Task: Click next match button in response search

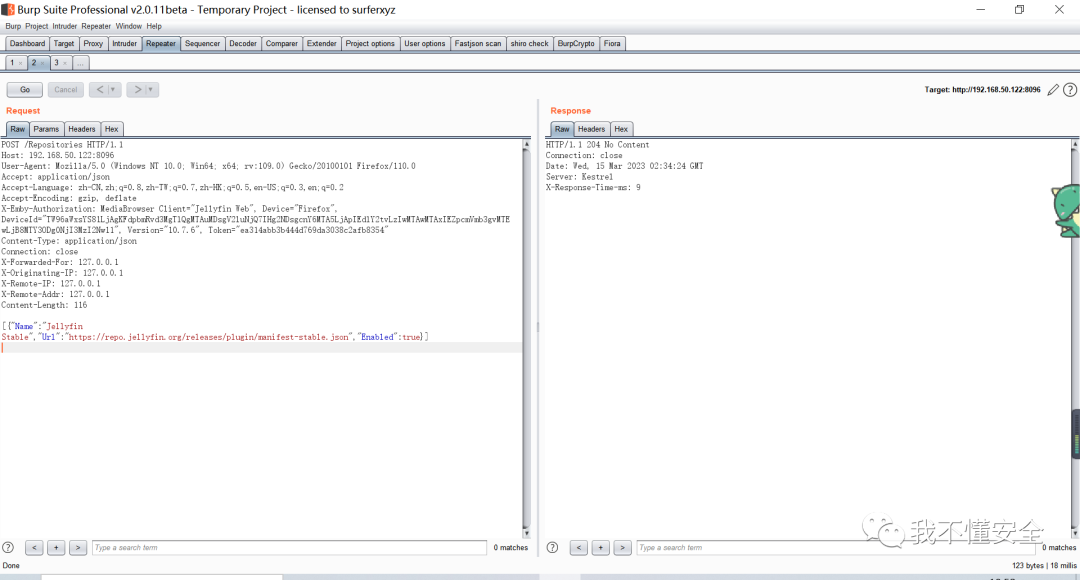Action: coord(623,548)
